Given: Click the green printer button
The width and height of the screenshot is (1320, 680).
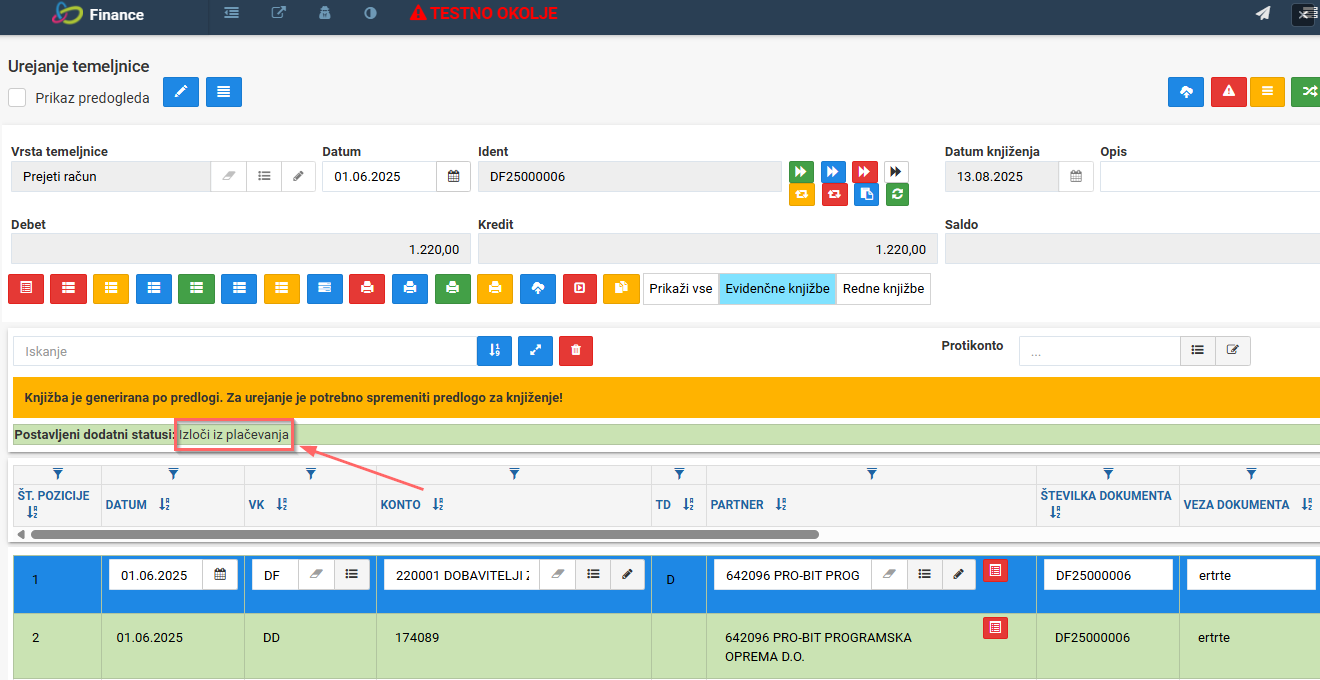Looking at the screenshot, I should click(452, 288).
